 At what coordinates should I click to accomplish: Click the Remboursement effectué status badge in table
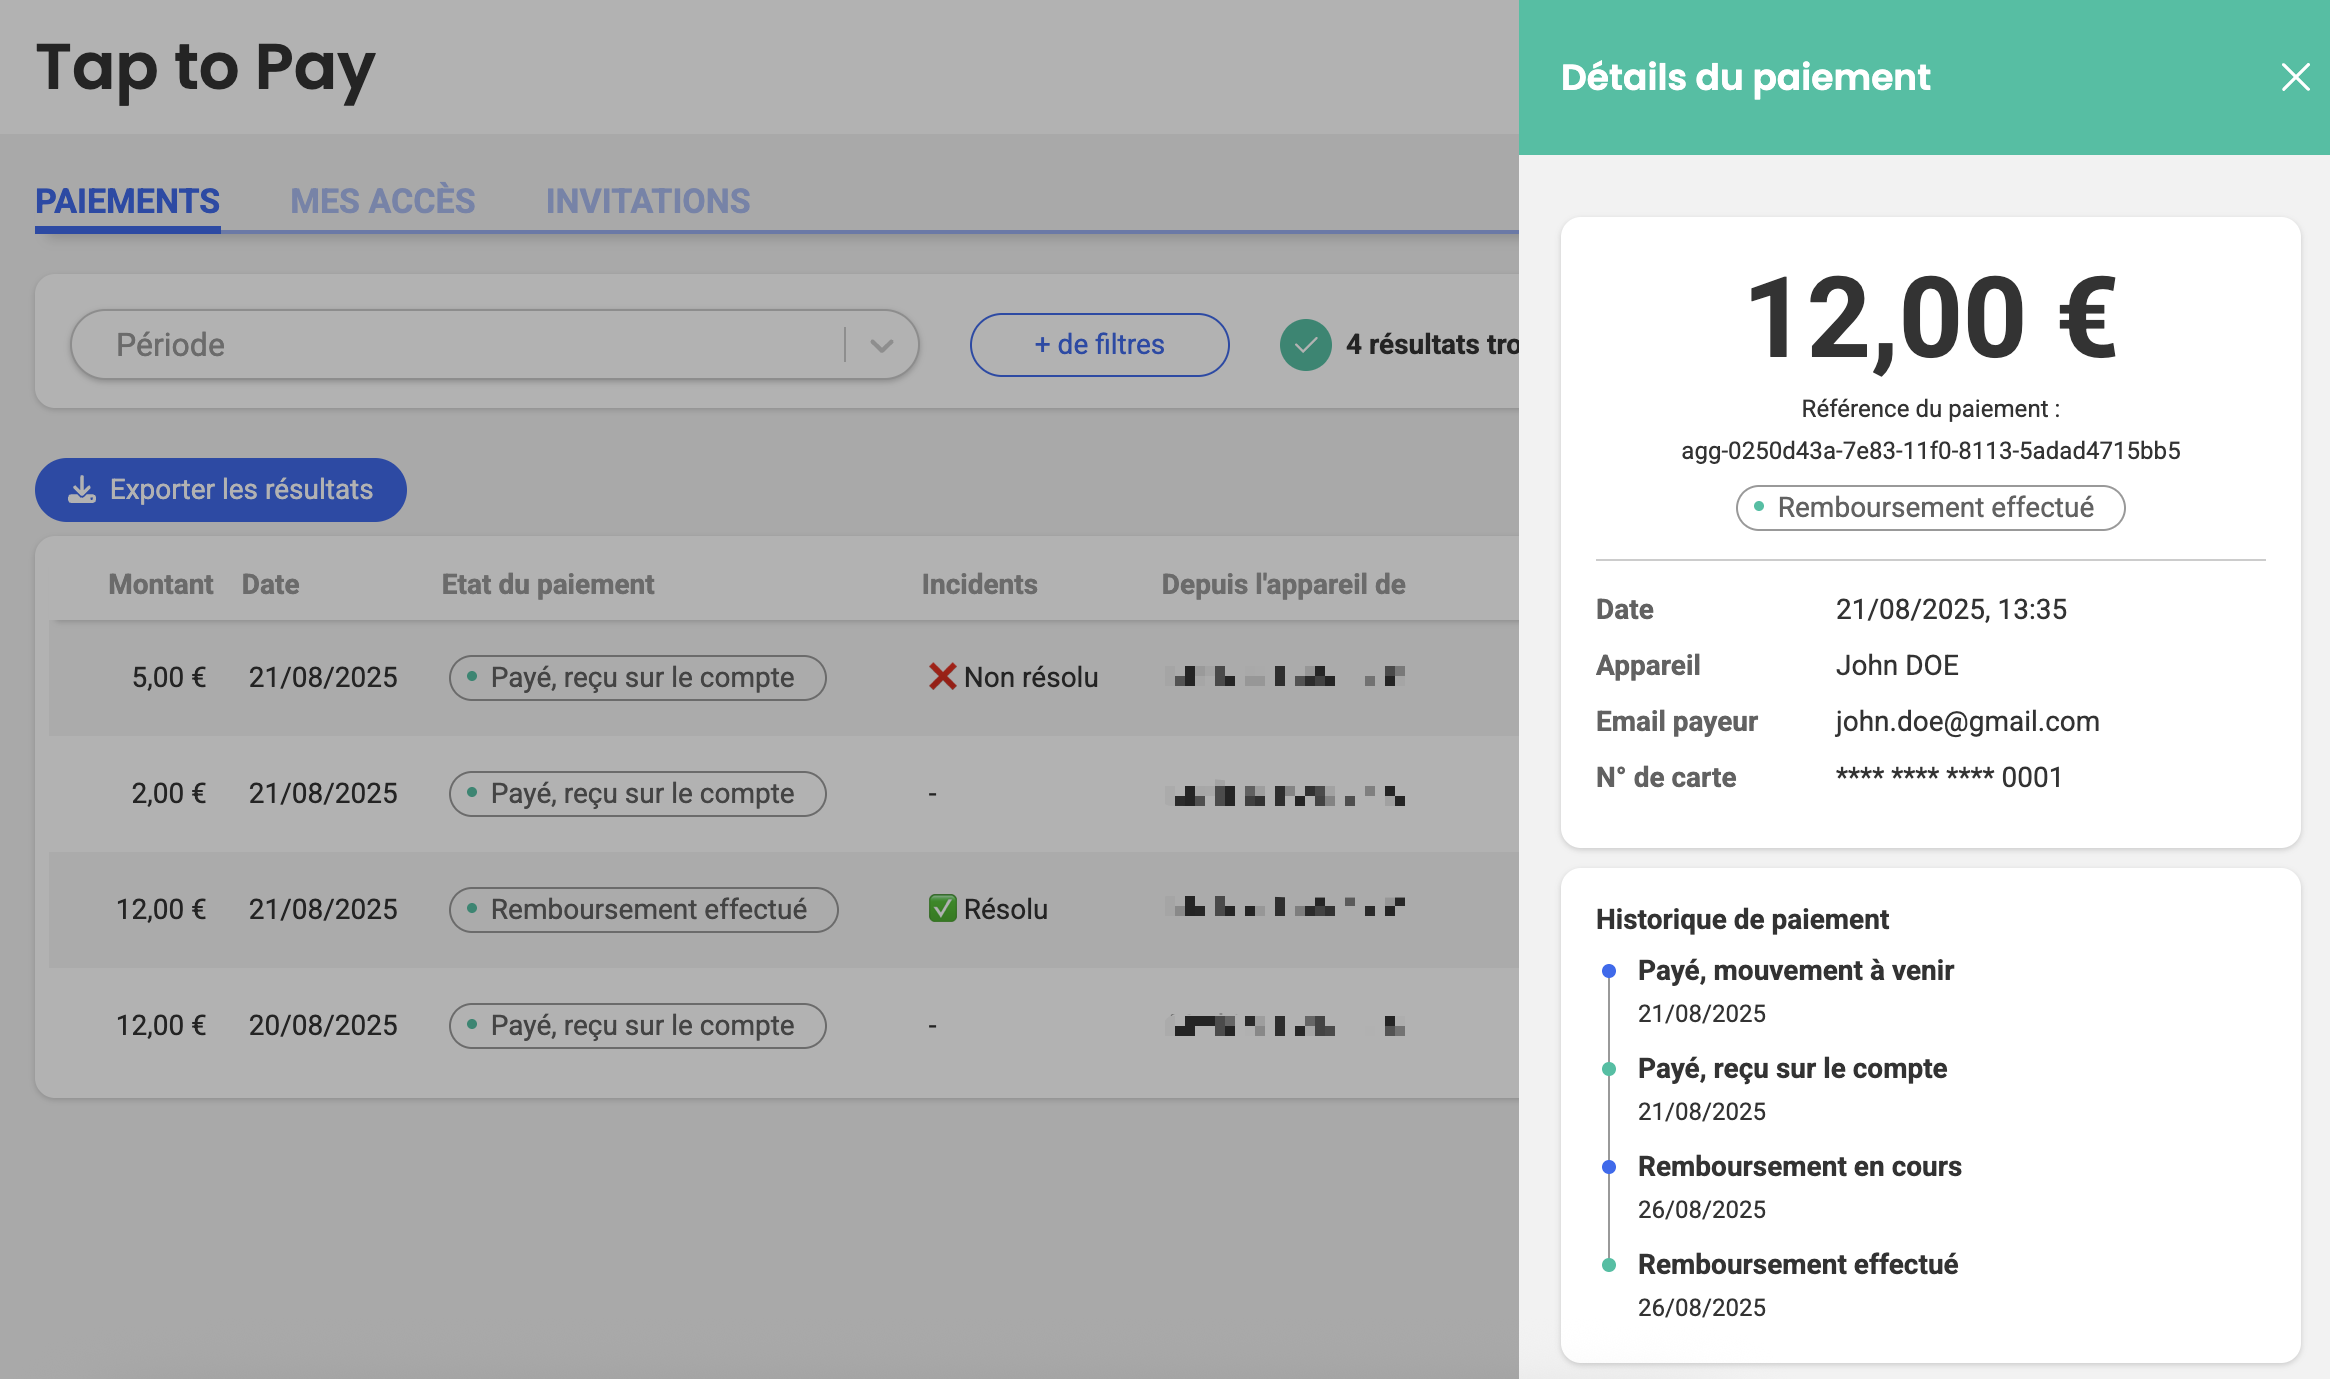tap(643, 909)
